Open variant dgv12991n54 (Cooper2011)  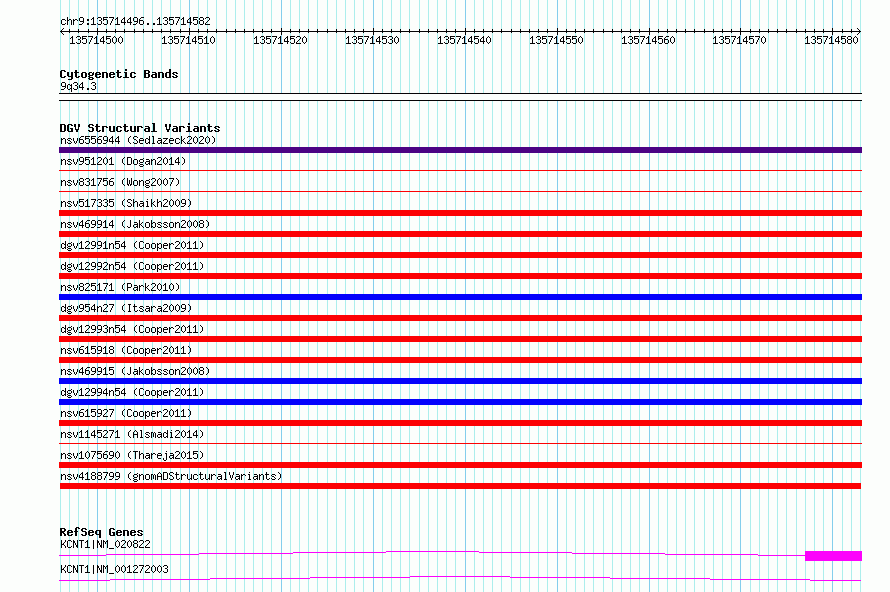132,245
